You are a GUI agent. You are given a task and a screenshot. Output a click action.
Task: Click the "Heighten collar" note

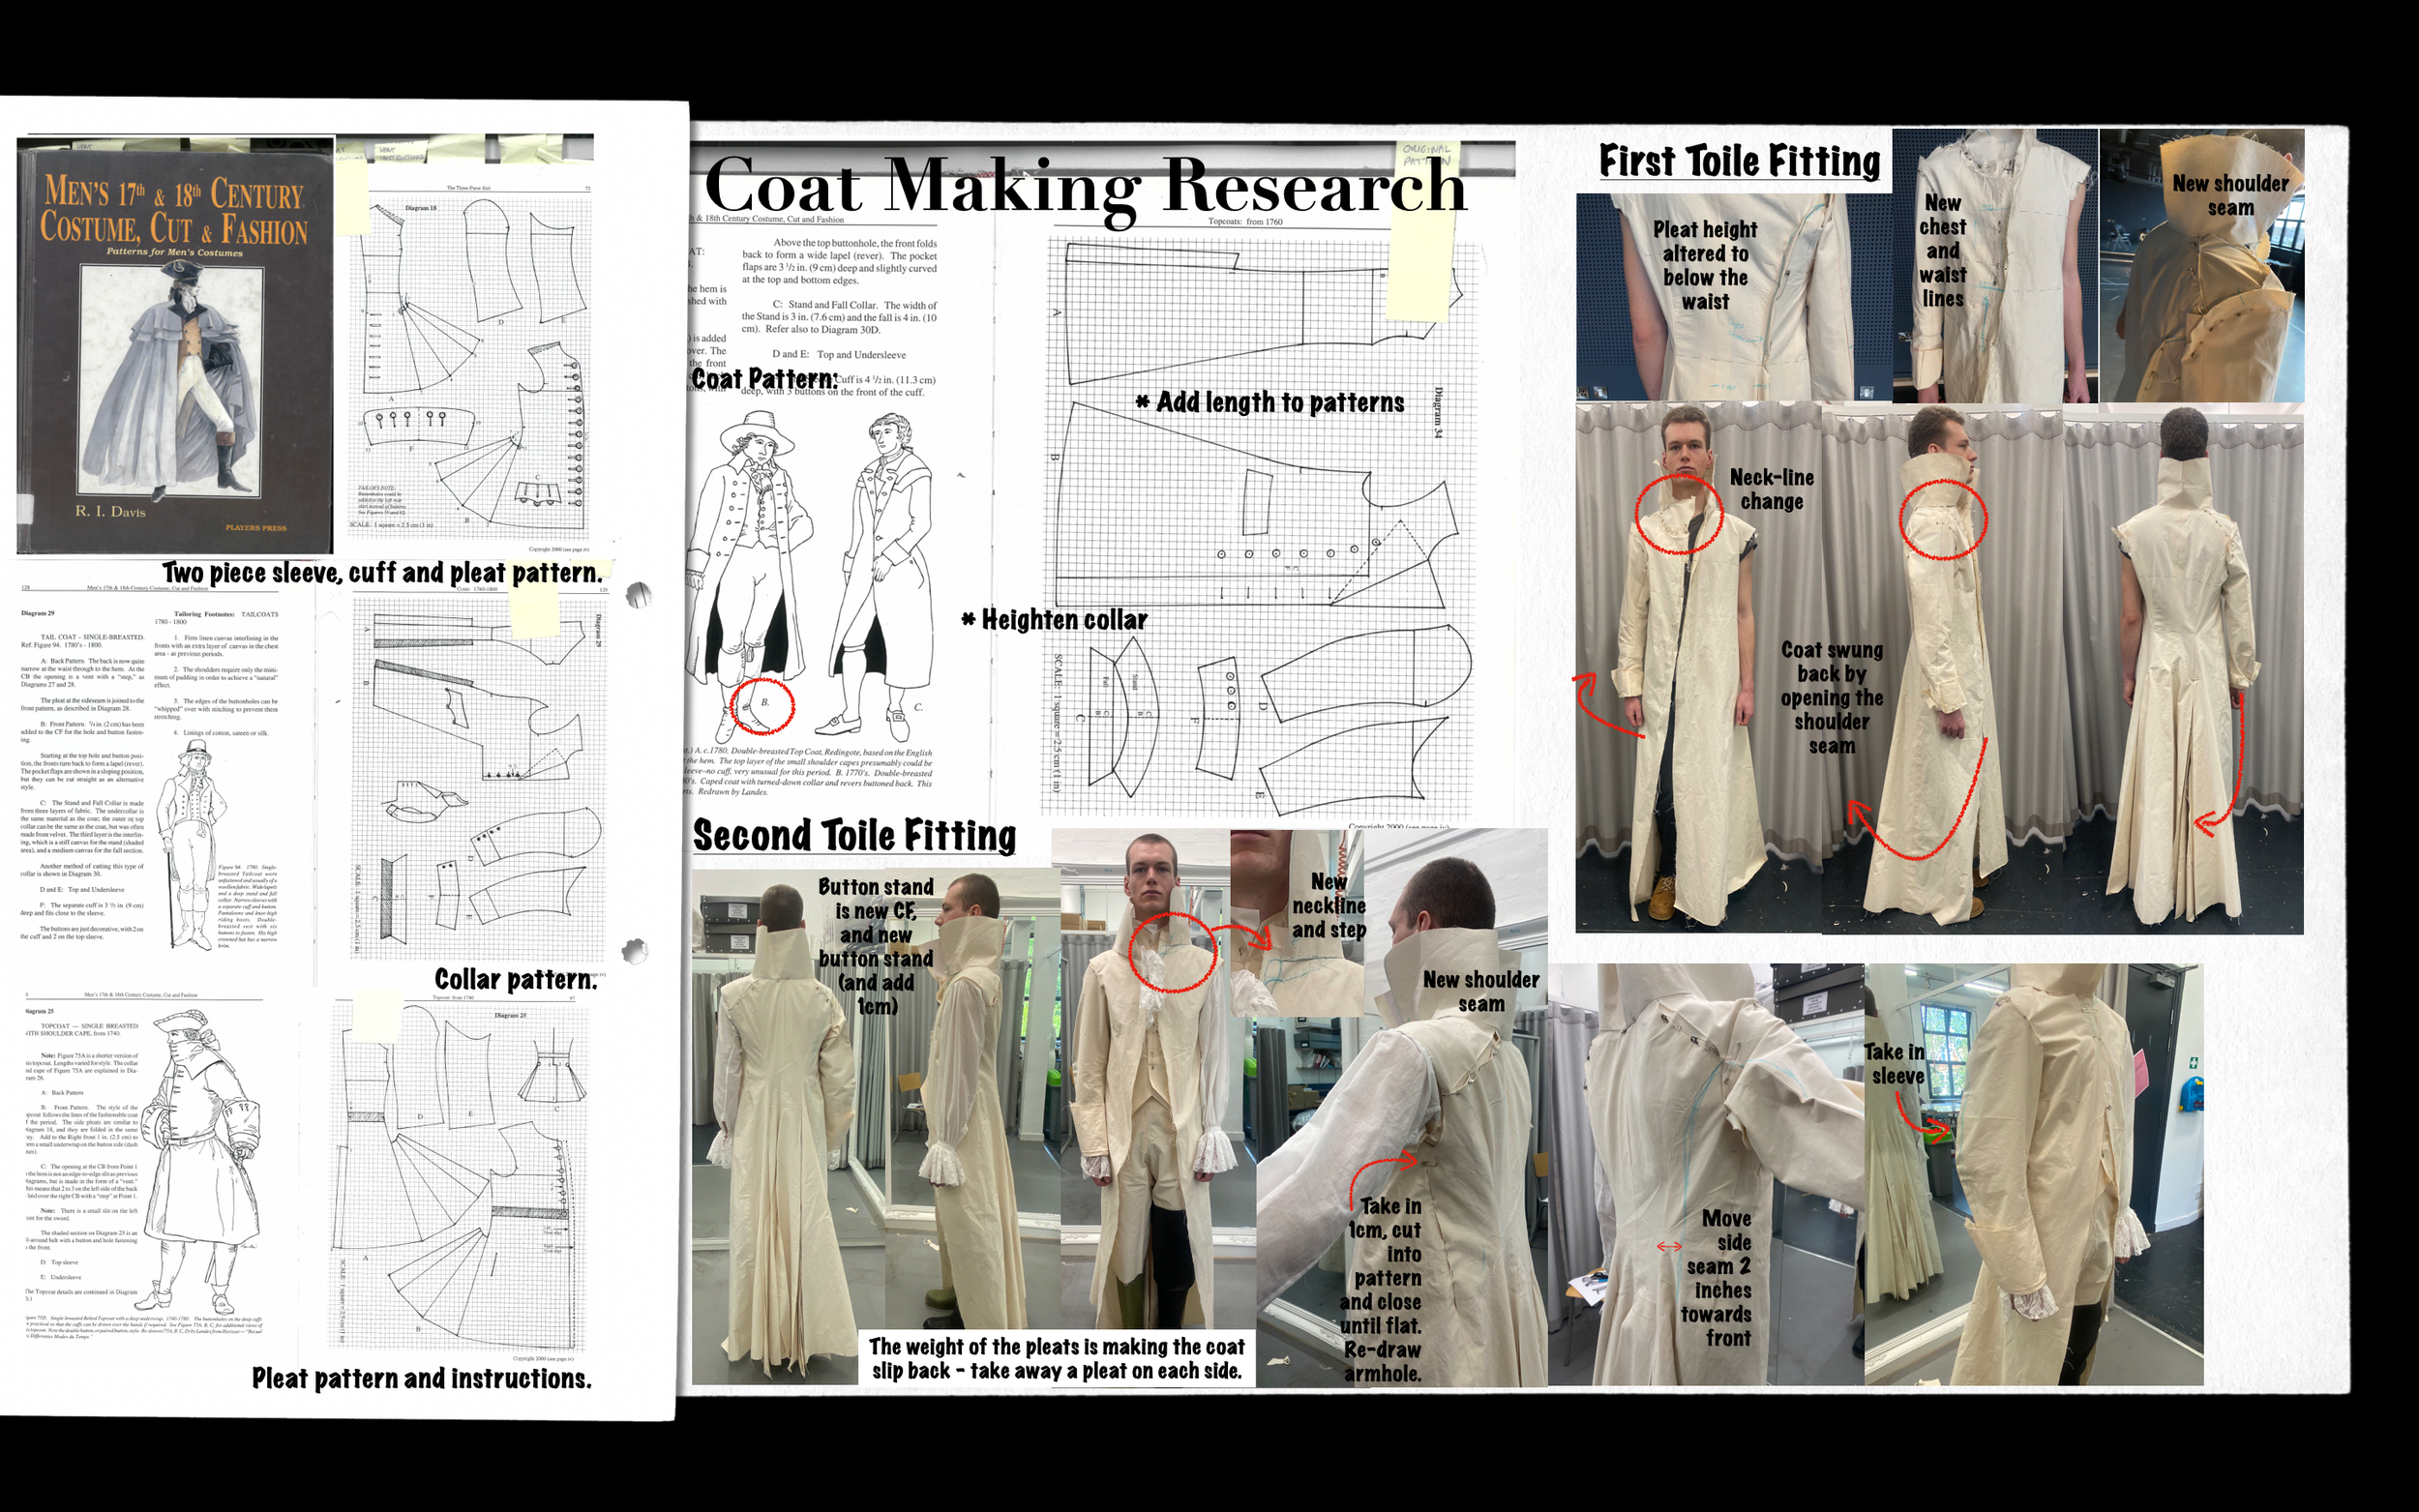(x=1054, y=620)
